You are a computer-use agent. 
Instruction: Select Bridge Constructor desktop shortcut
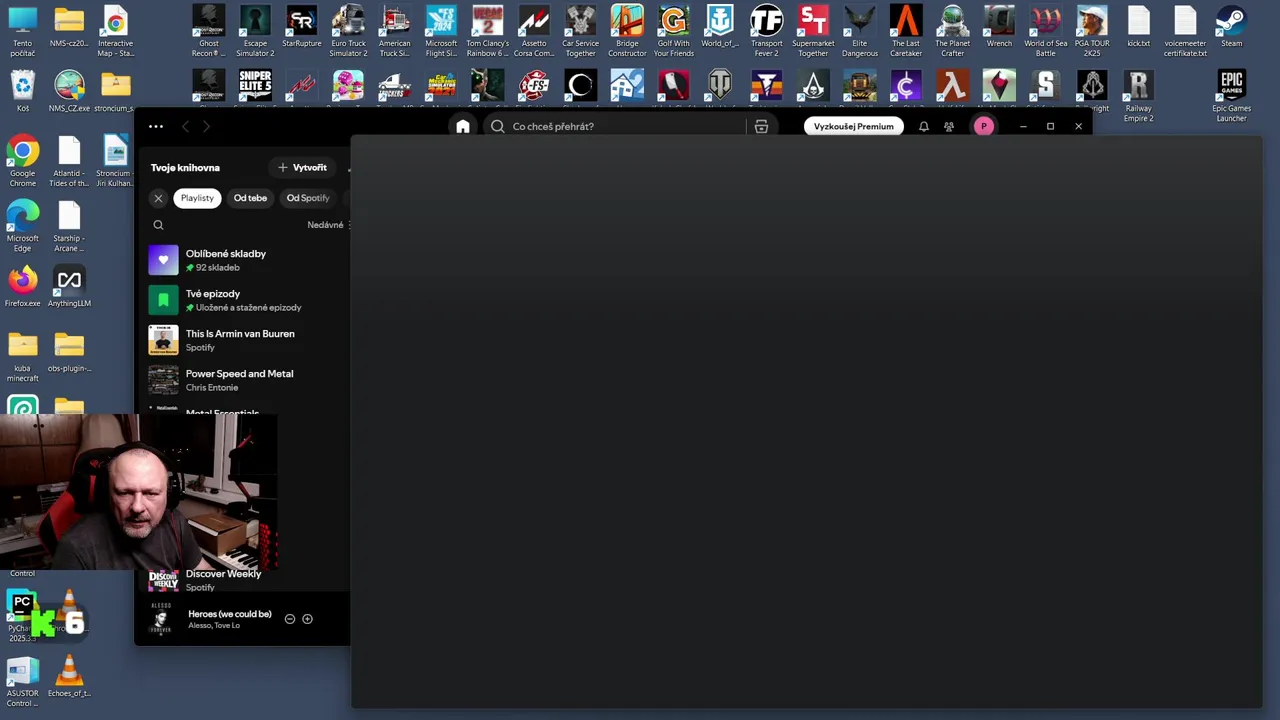tap(627, 31)
